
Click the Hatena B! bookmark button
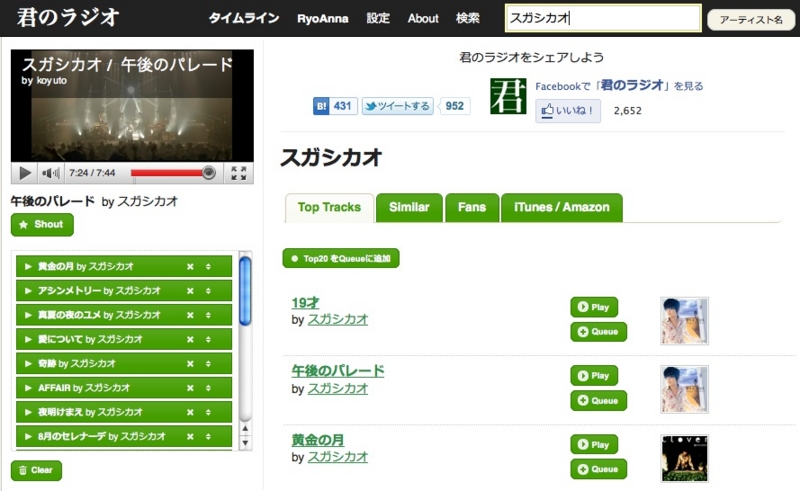point(335,106)
